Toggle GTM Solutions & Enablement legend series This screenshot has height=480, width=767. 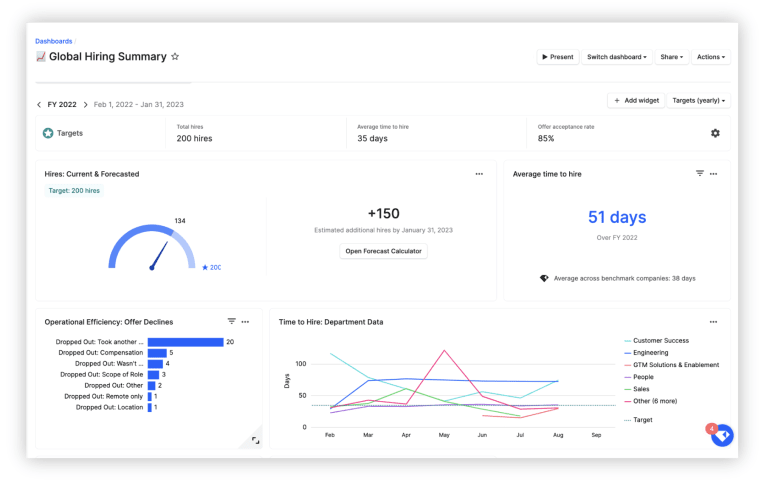click(672, 365)
